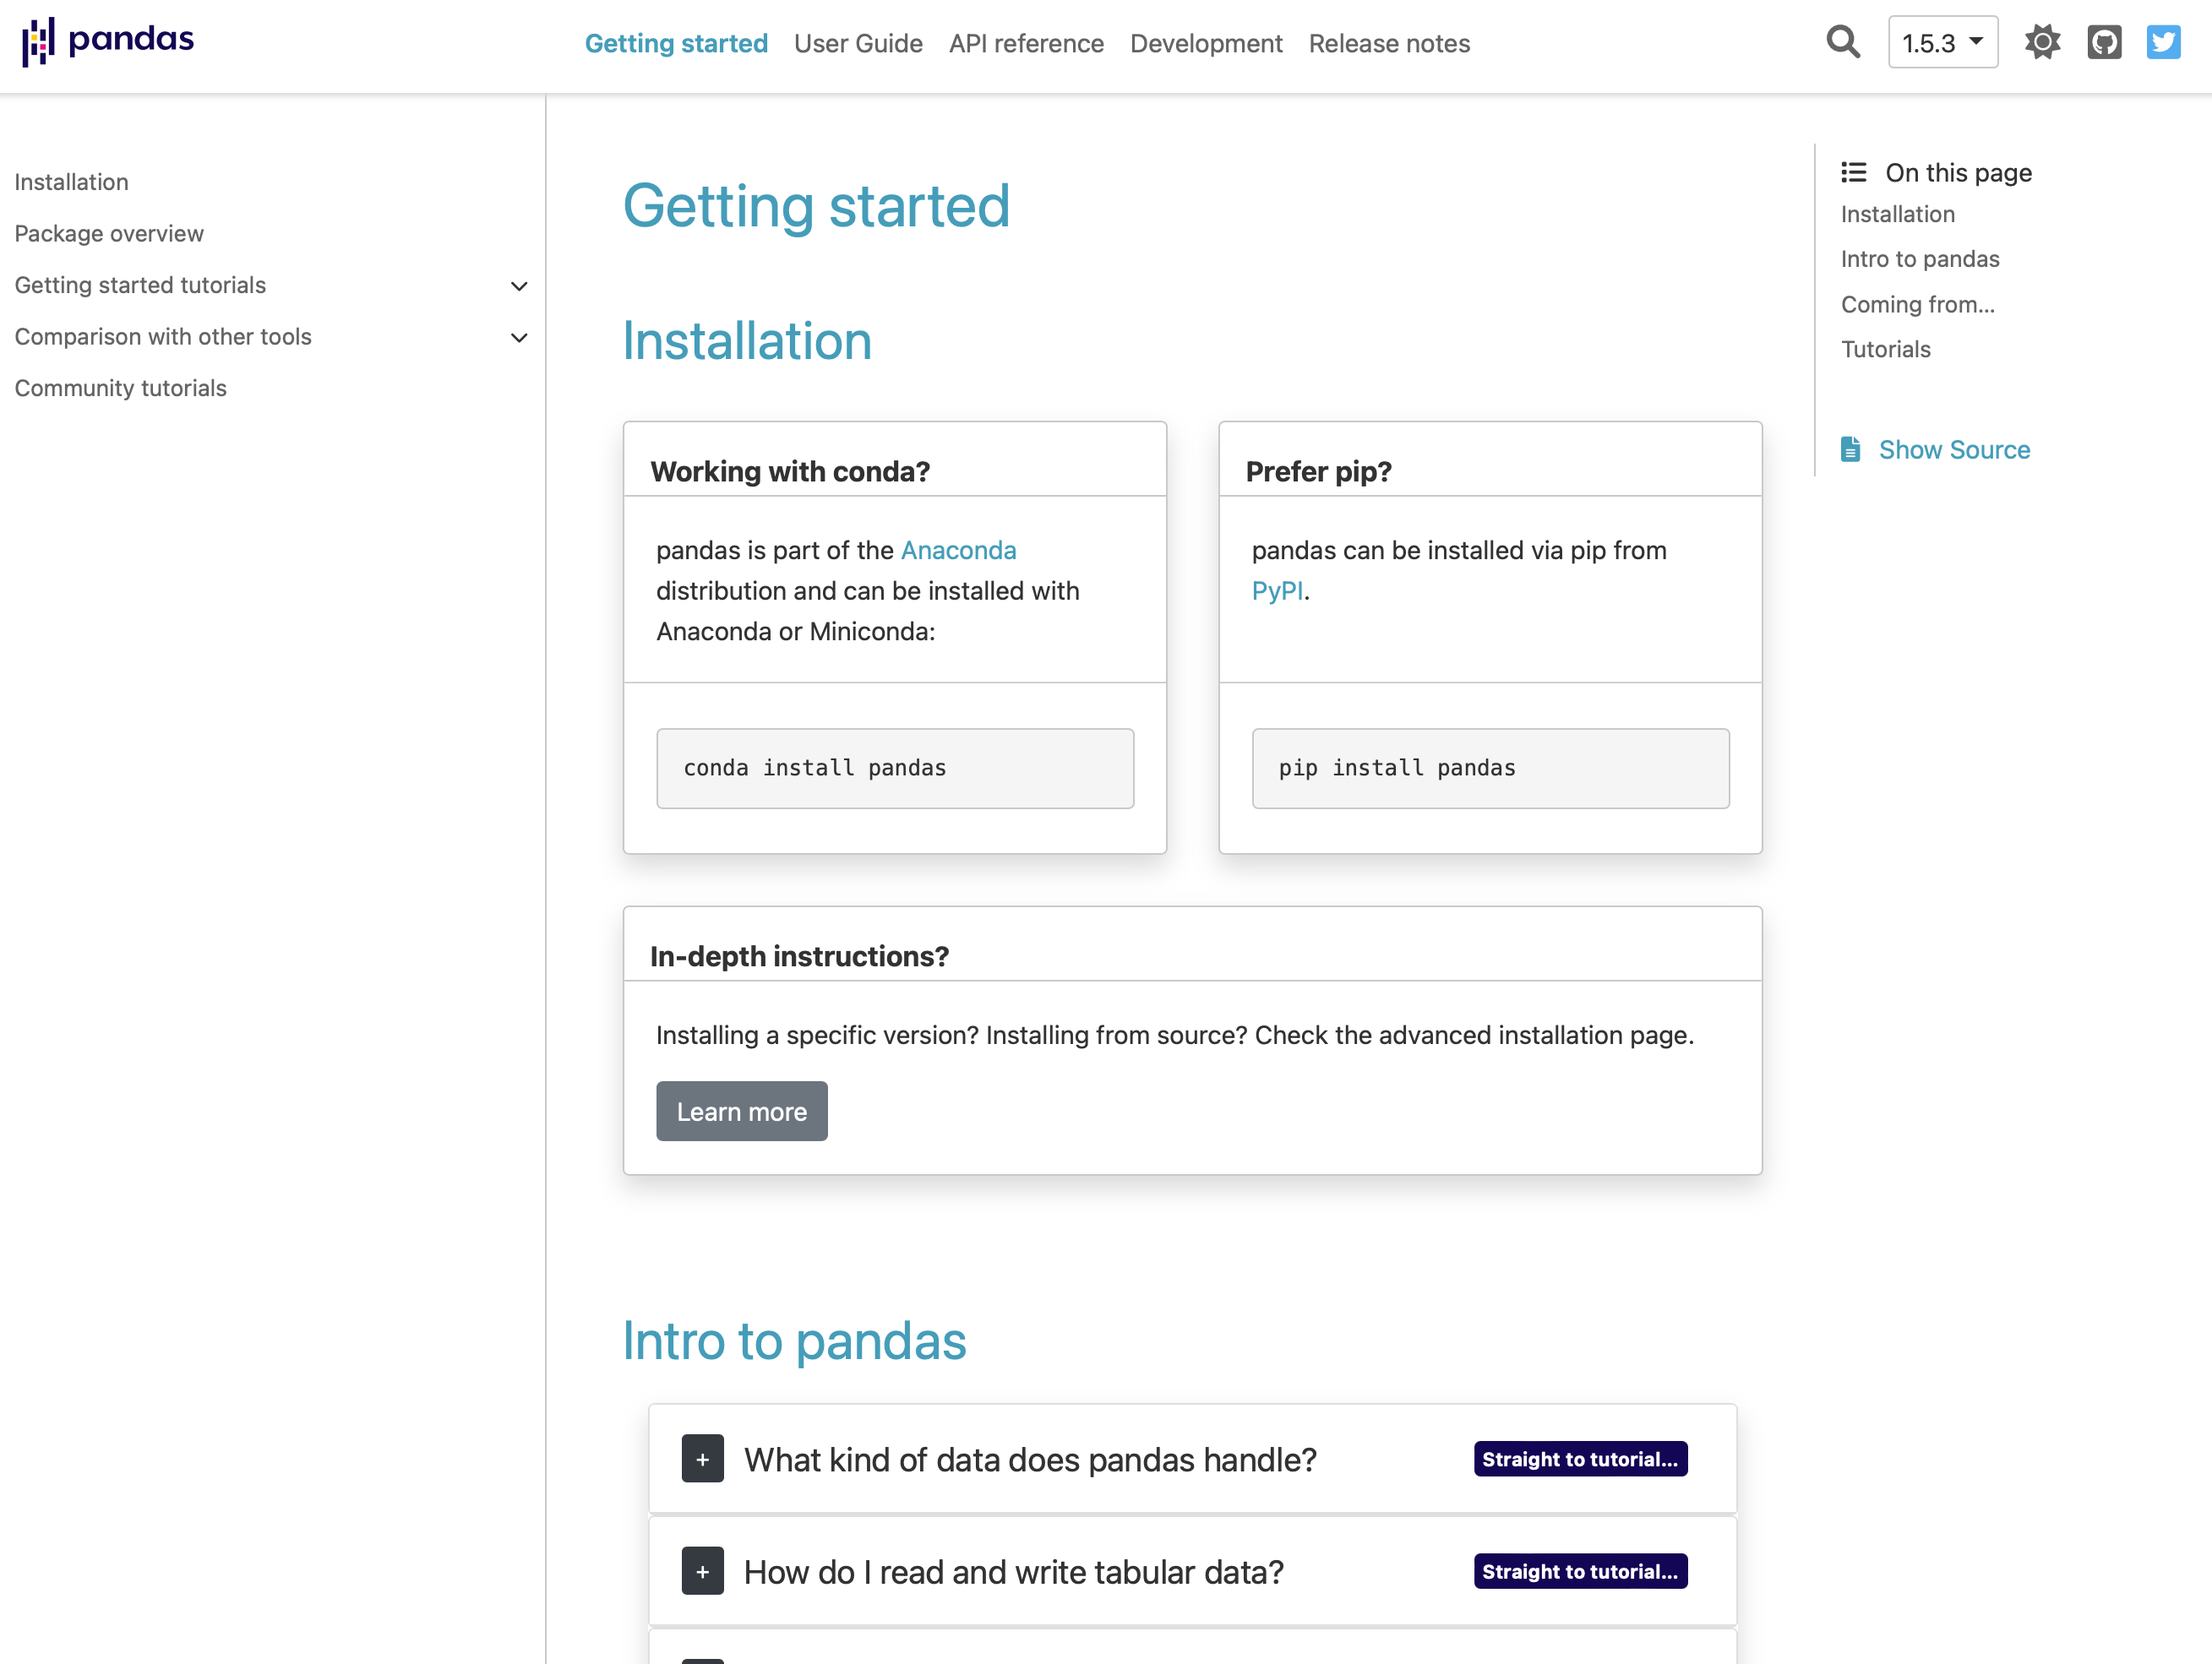Jump to Tutorials in page contents
This screenshot has width=2212, height=1664.
[1885, 349]
